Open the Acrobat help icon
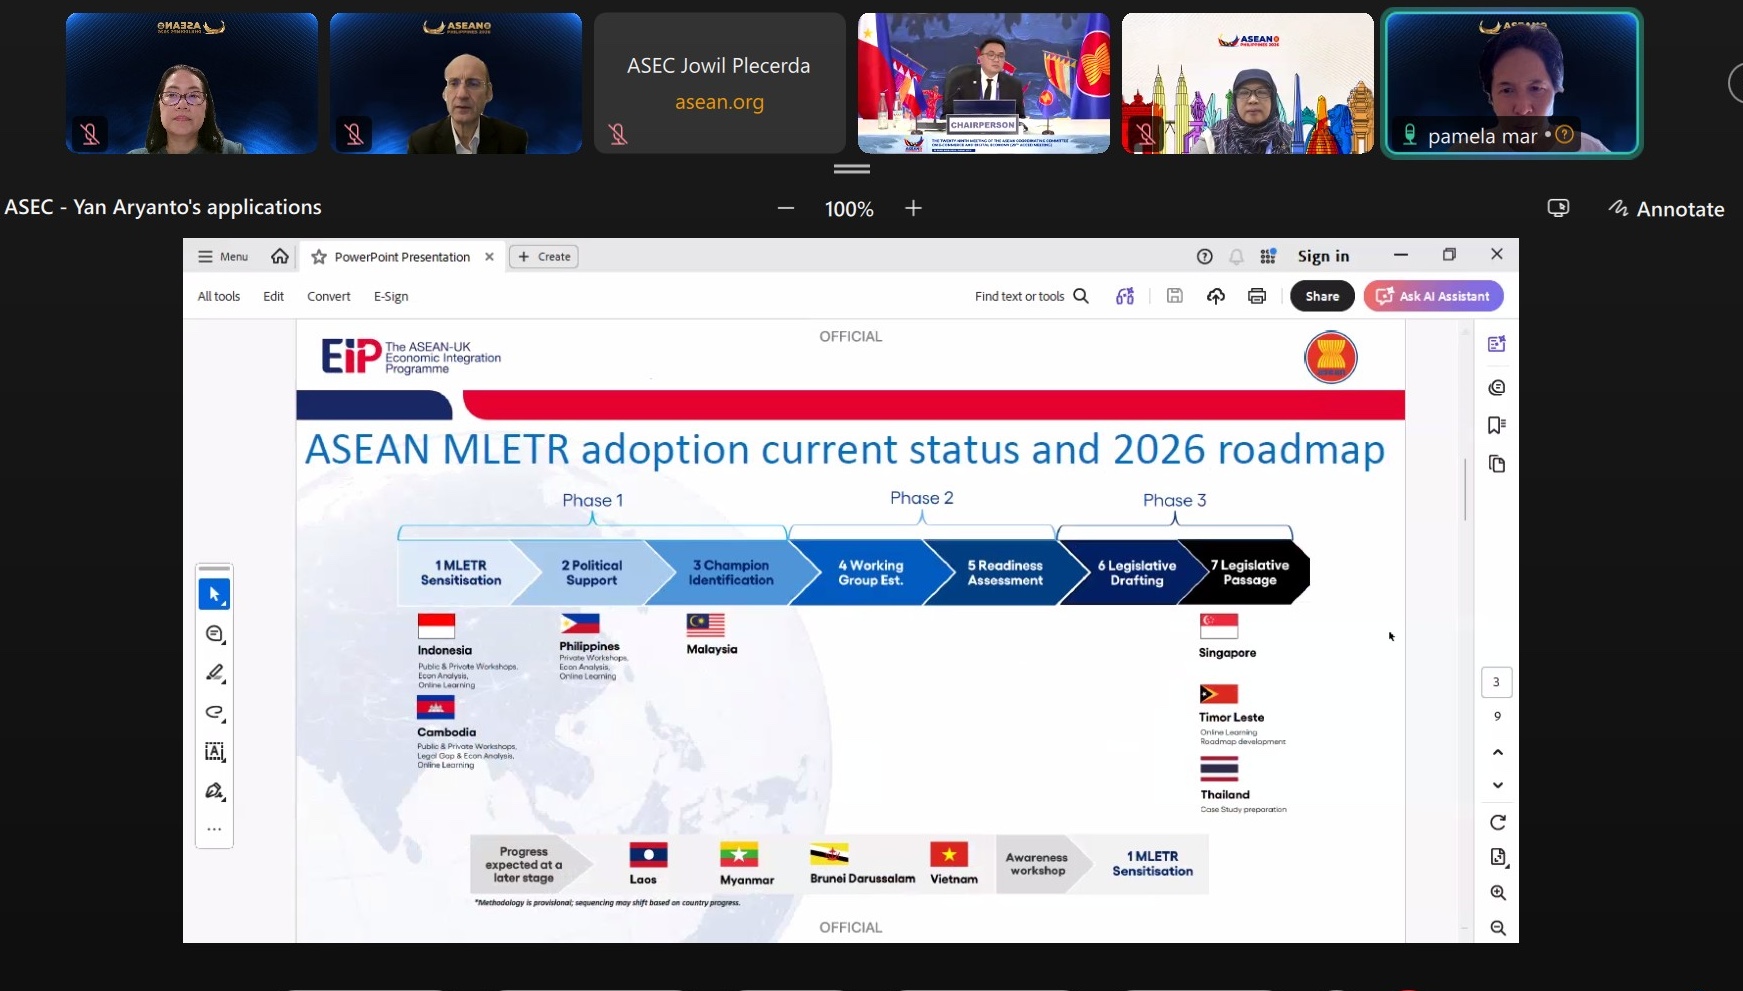This screenshot has height=991, width=1743. [x=1205, y=257]
